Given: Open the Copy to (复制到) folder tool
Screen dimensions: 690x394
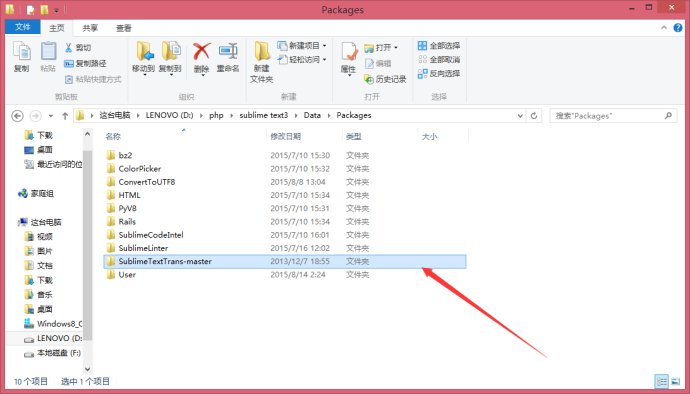Looking at the screenshot, I should (x=170, y=57).
